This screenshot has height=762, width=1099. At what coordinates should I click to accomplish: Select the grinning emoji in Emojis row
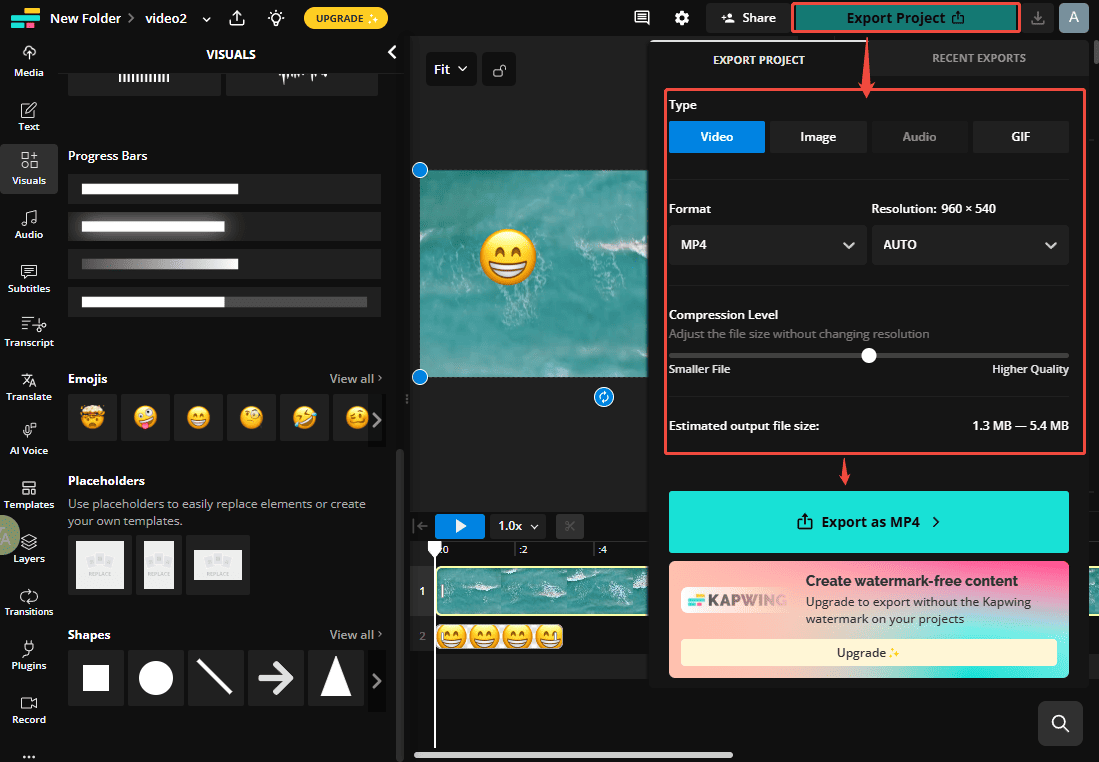pyautogui.click(x=198, y=417)
